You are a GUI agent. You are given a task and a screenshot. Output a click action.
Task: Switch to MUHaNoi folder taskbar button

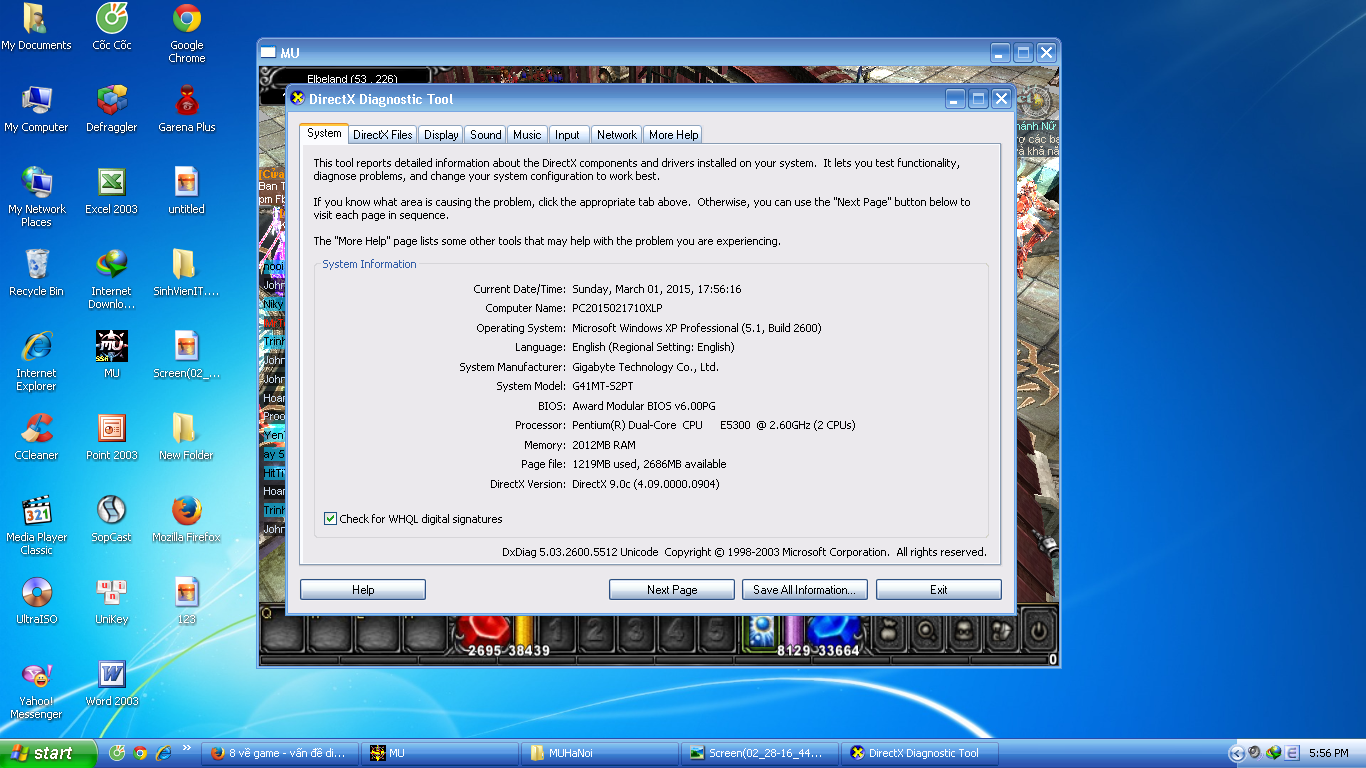pos(600,753)
